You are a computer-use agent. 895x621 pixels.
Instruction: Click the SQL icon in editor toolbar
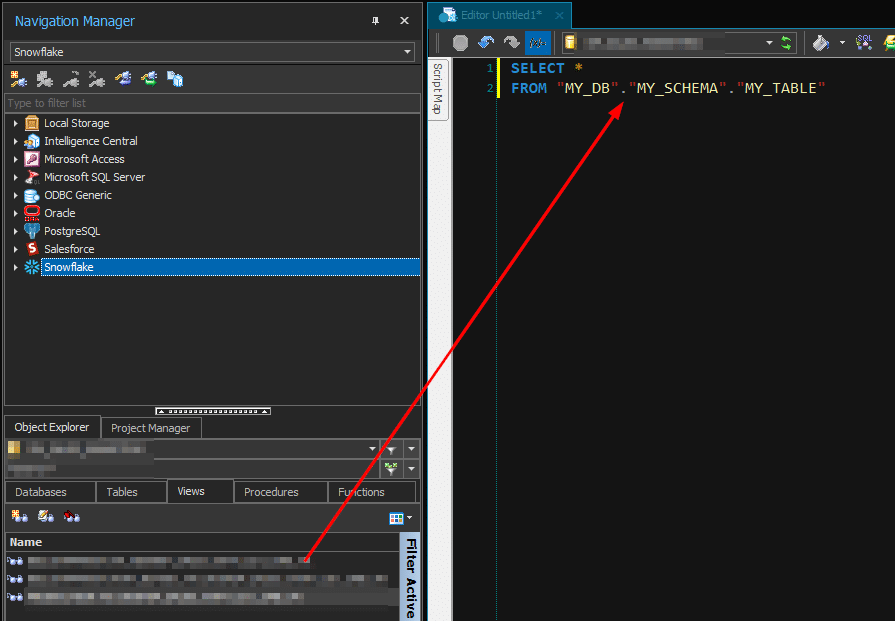864,42
